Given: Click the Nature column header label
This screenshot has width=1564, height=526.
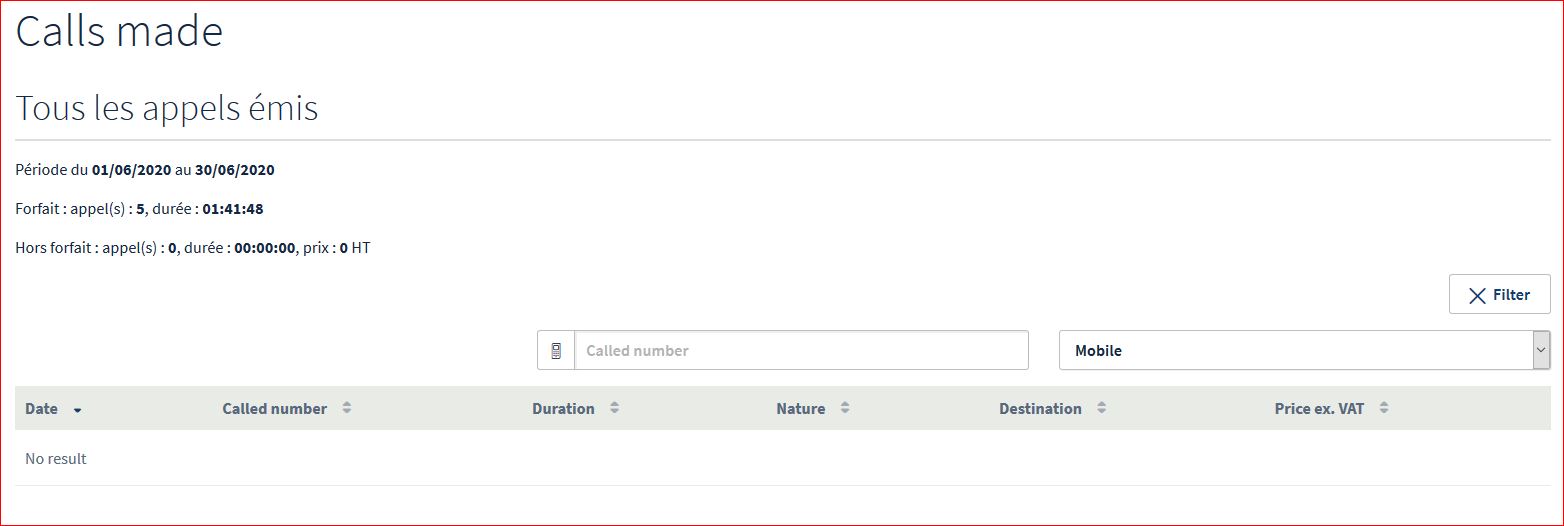Looking at the screenshot, I should (x=800, y=409).
